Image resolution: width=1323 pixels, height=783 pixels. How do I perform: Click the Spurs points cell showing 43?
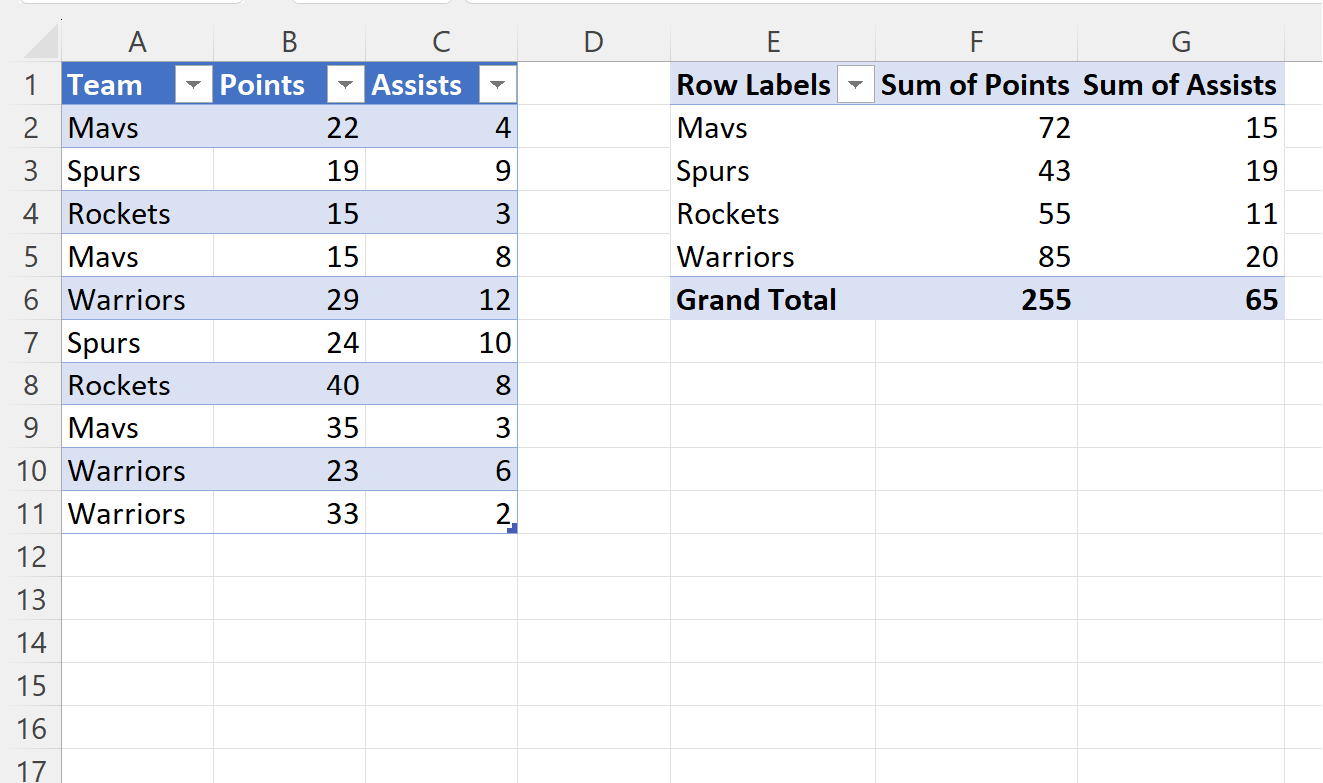[x=977, y=171]
